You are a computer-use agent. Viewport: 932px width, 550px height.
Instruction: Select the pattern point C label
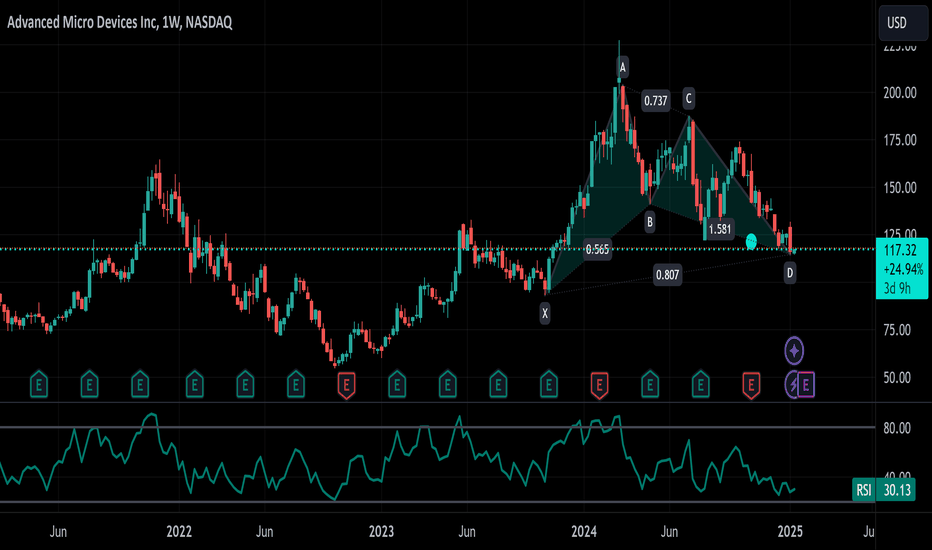tap(688, 98)
